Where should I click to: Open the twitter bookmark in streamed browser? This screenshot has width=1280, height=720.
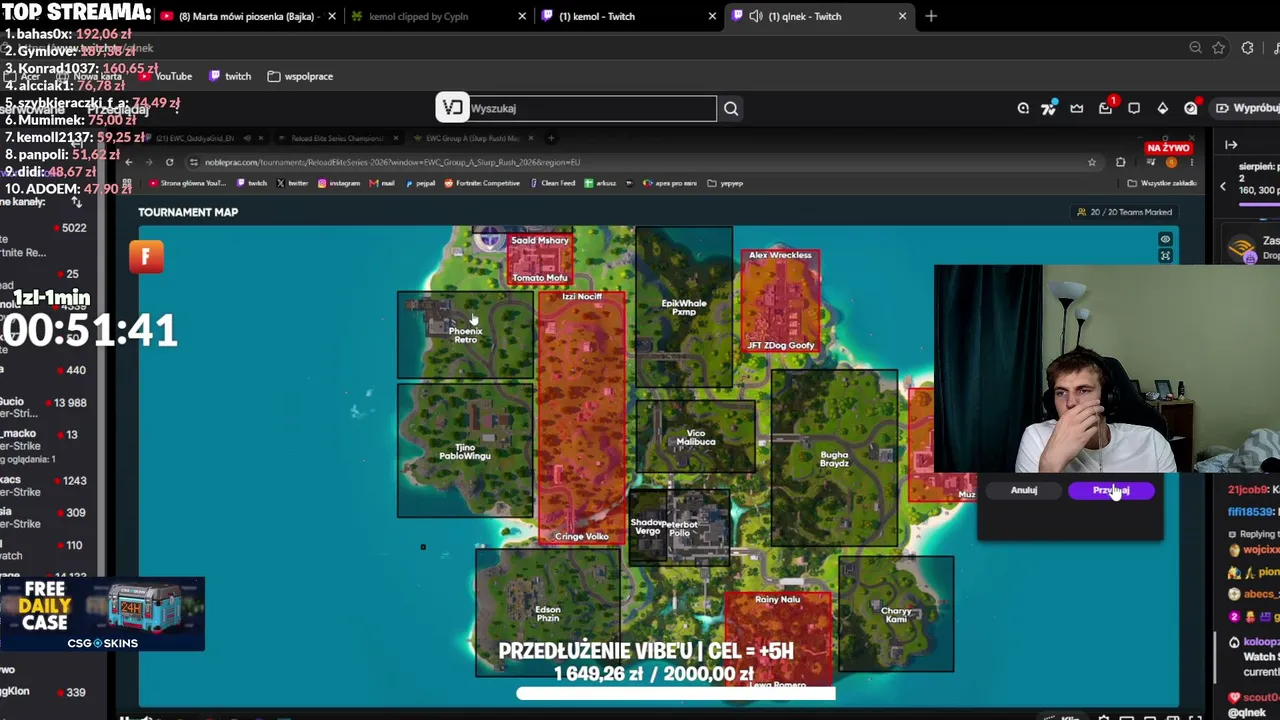click(x=293, y=183)
